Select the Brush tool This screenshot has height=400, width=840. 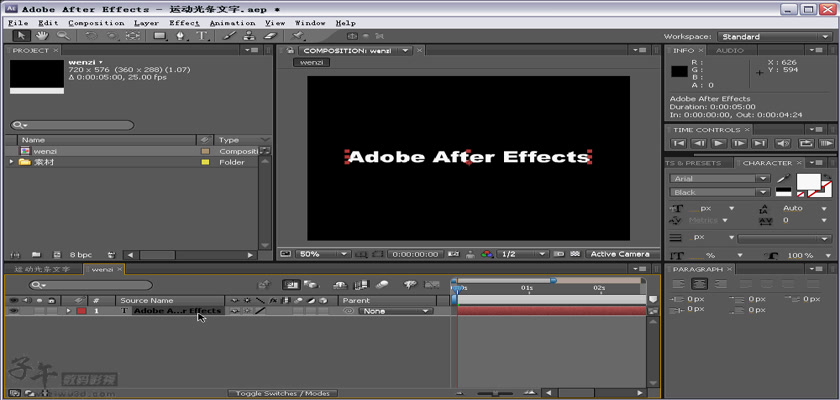pos(229,36)
